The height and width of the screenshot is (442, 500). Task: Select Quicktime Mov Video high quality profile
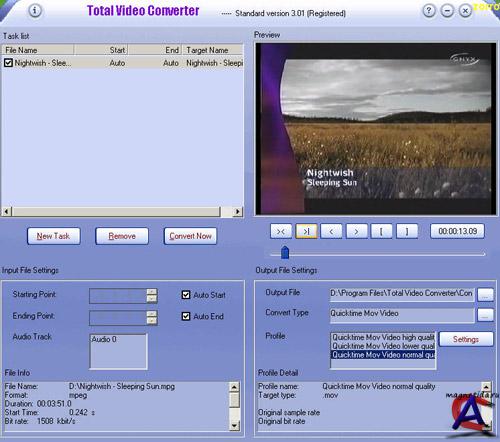pyautogui.click(x=383, y=337)
